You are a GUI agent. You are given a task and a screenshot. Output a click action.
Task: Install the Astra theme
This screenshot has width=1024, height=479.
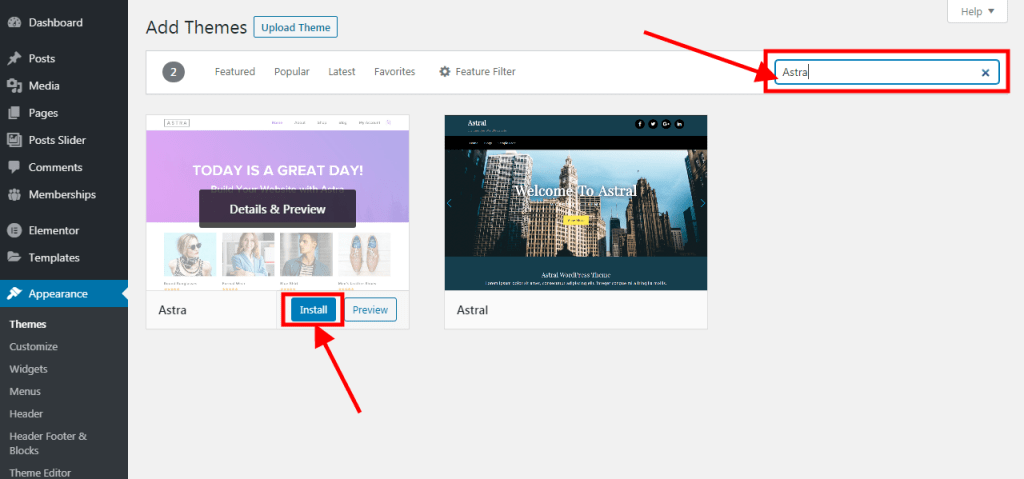coord(313,310)
